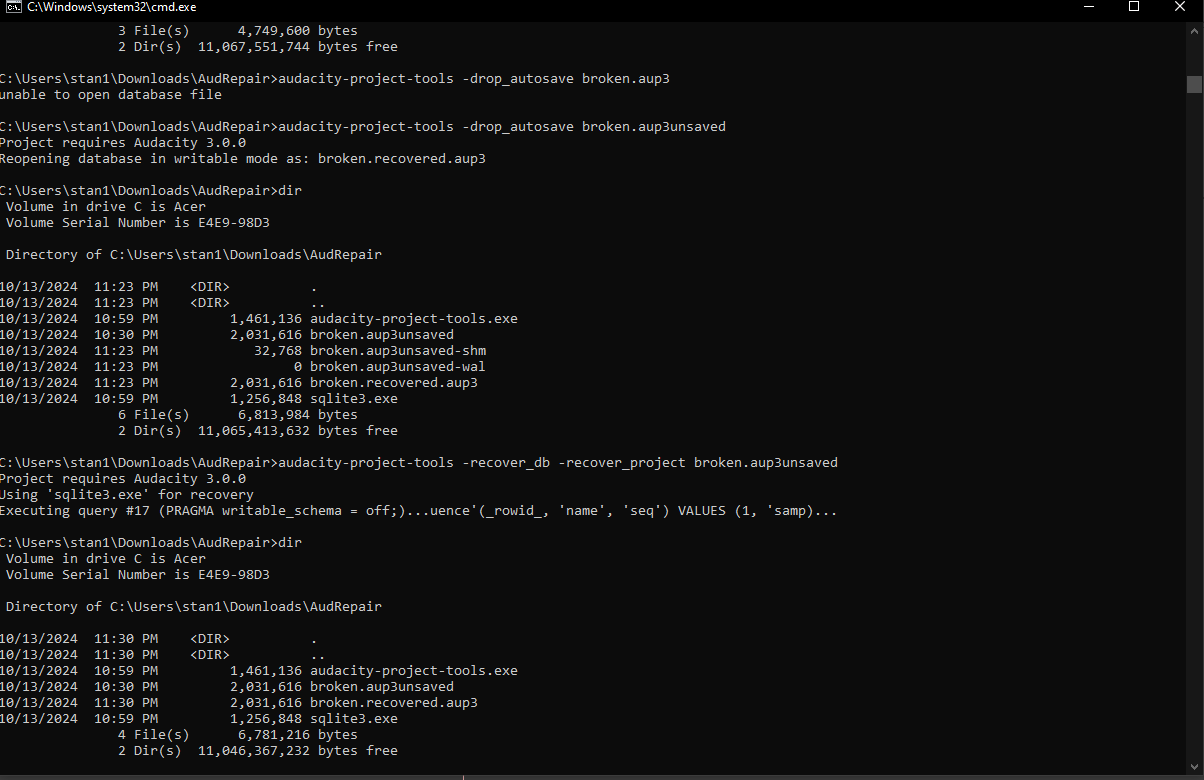Click the "3 File(s) 4,749,600 bytes" line
The height and width of the screenshot is (780, 1204).
coord(237,31)
